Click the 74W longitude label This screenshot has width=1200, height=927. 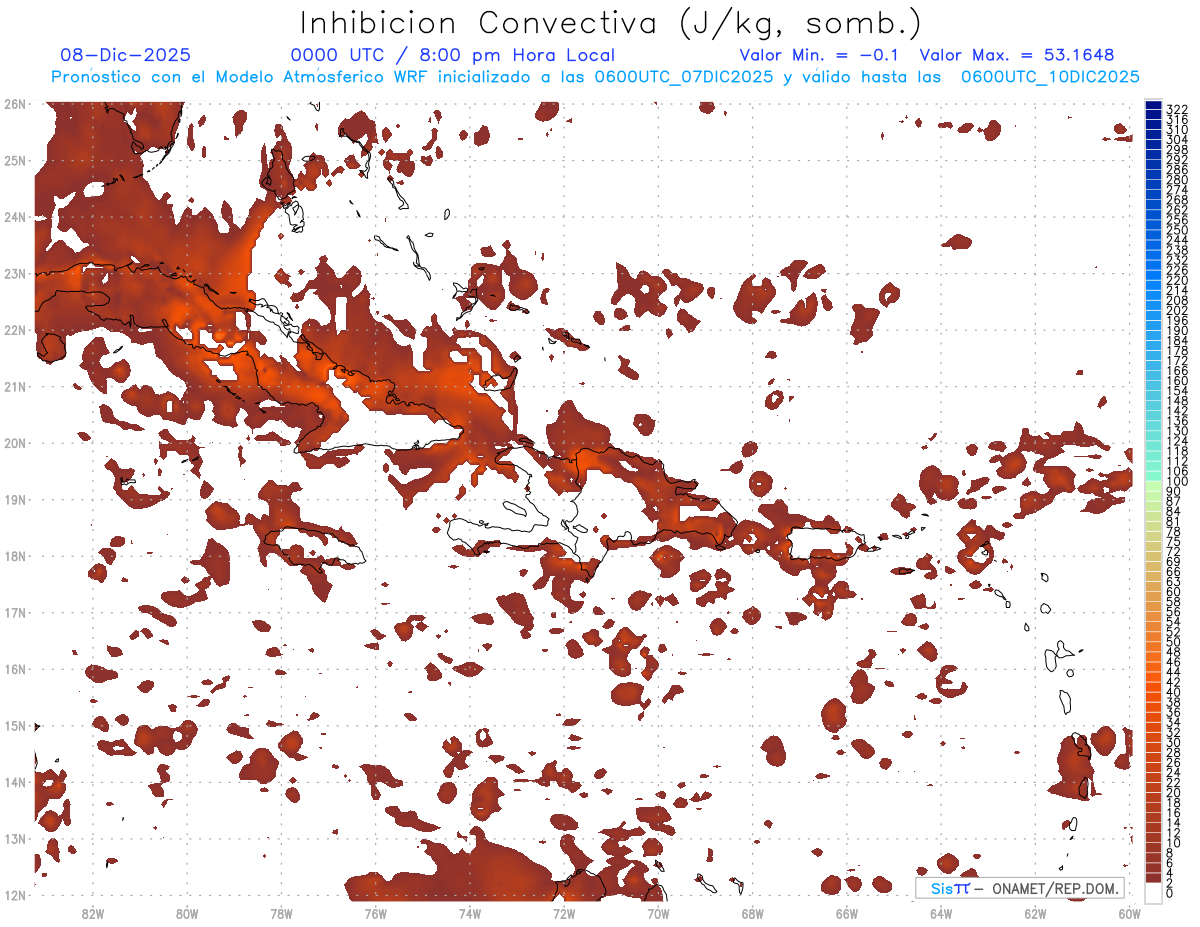(x=469, y=914)
